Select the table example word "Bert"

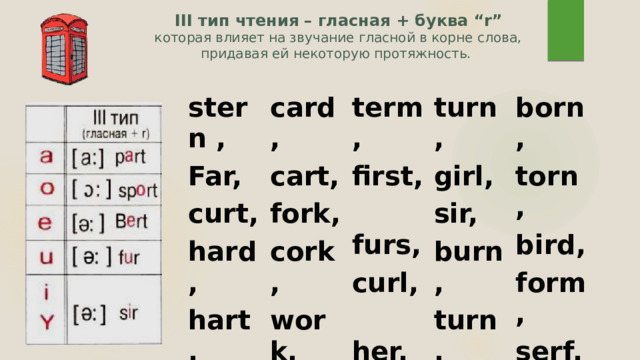tap(131, 221)
